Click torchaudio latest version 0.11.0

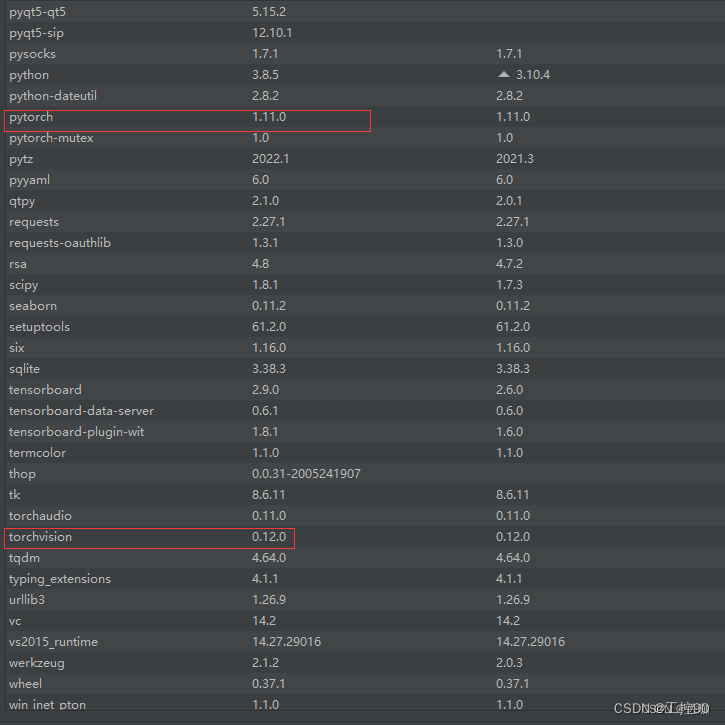tap(513, 516)
